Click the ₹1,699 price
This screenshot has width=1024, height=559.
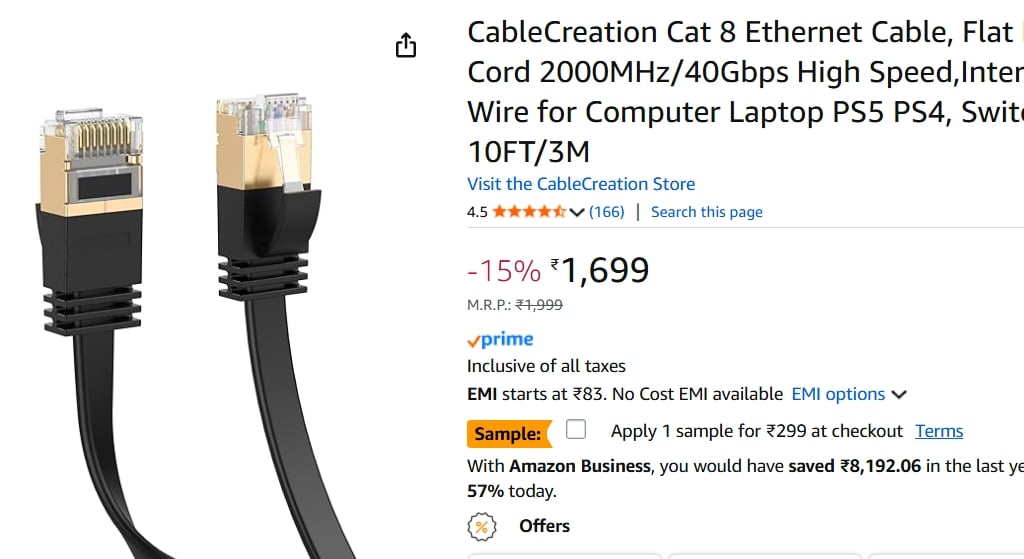[603, 270]
